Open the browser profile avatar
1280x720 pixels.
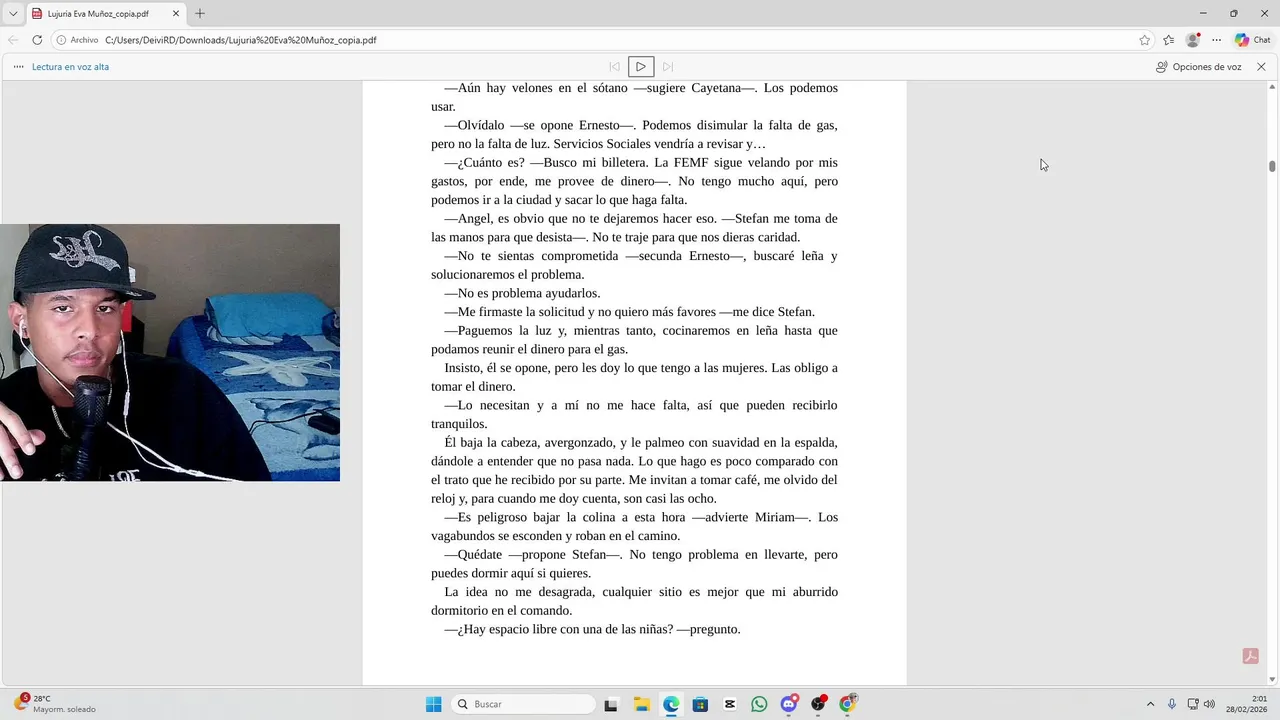1192,40
